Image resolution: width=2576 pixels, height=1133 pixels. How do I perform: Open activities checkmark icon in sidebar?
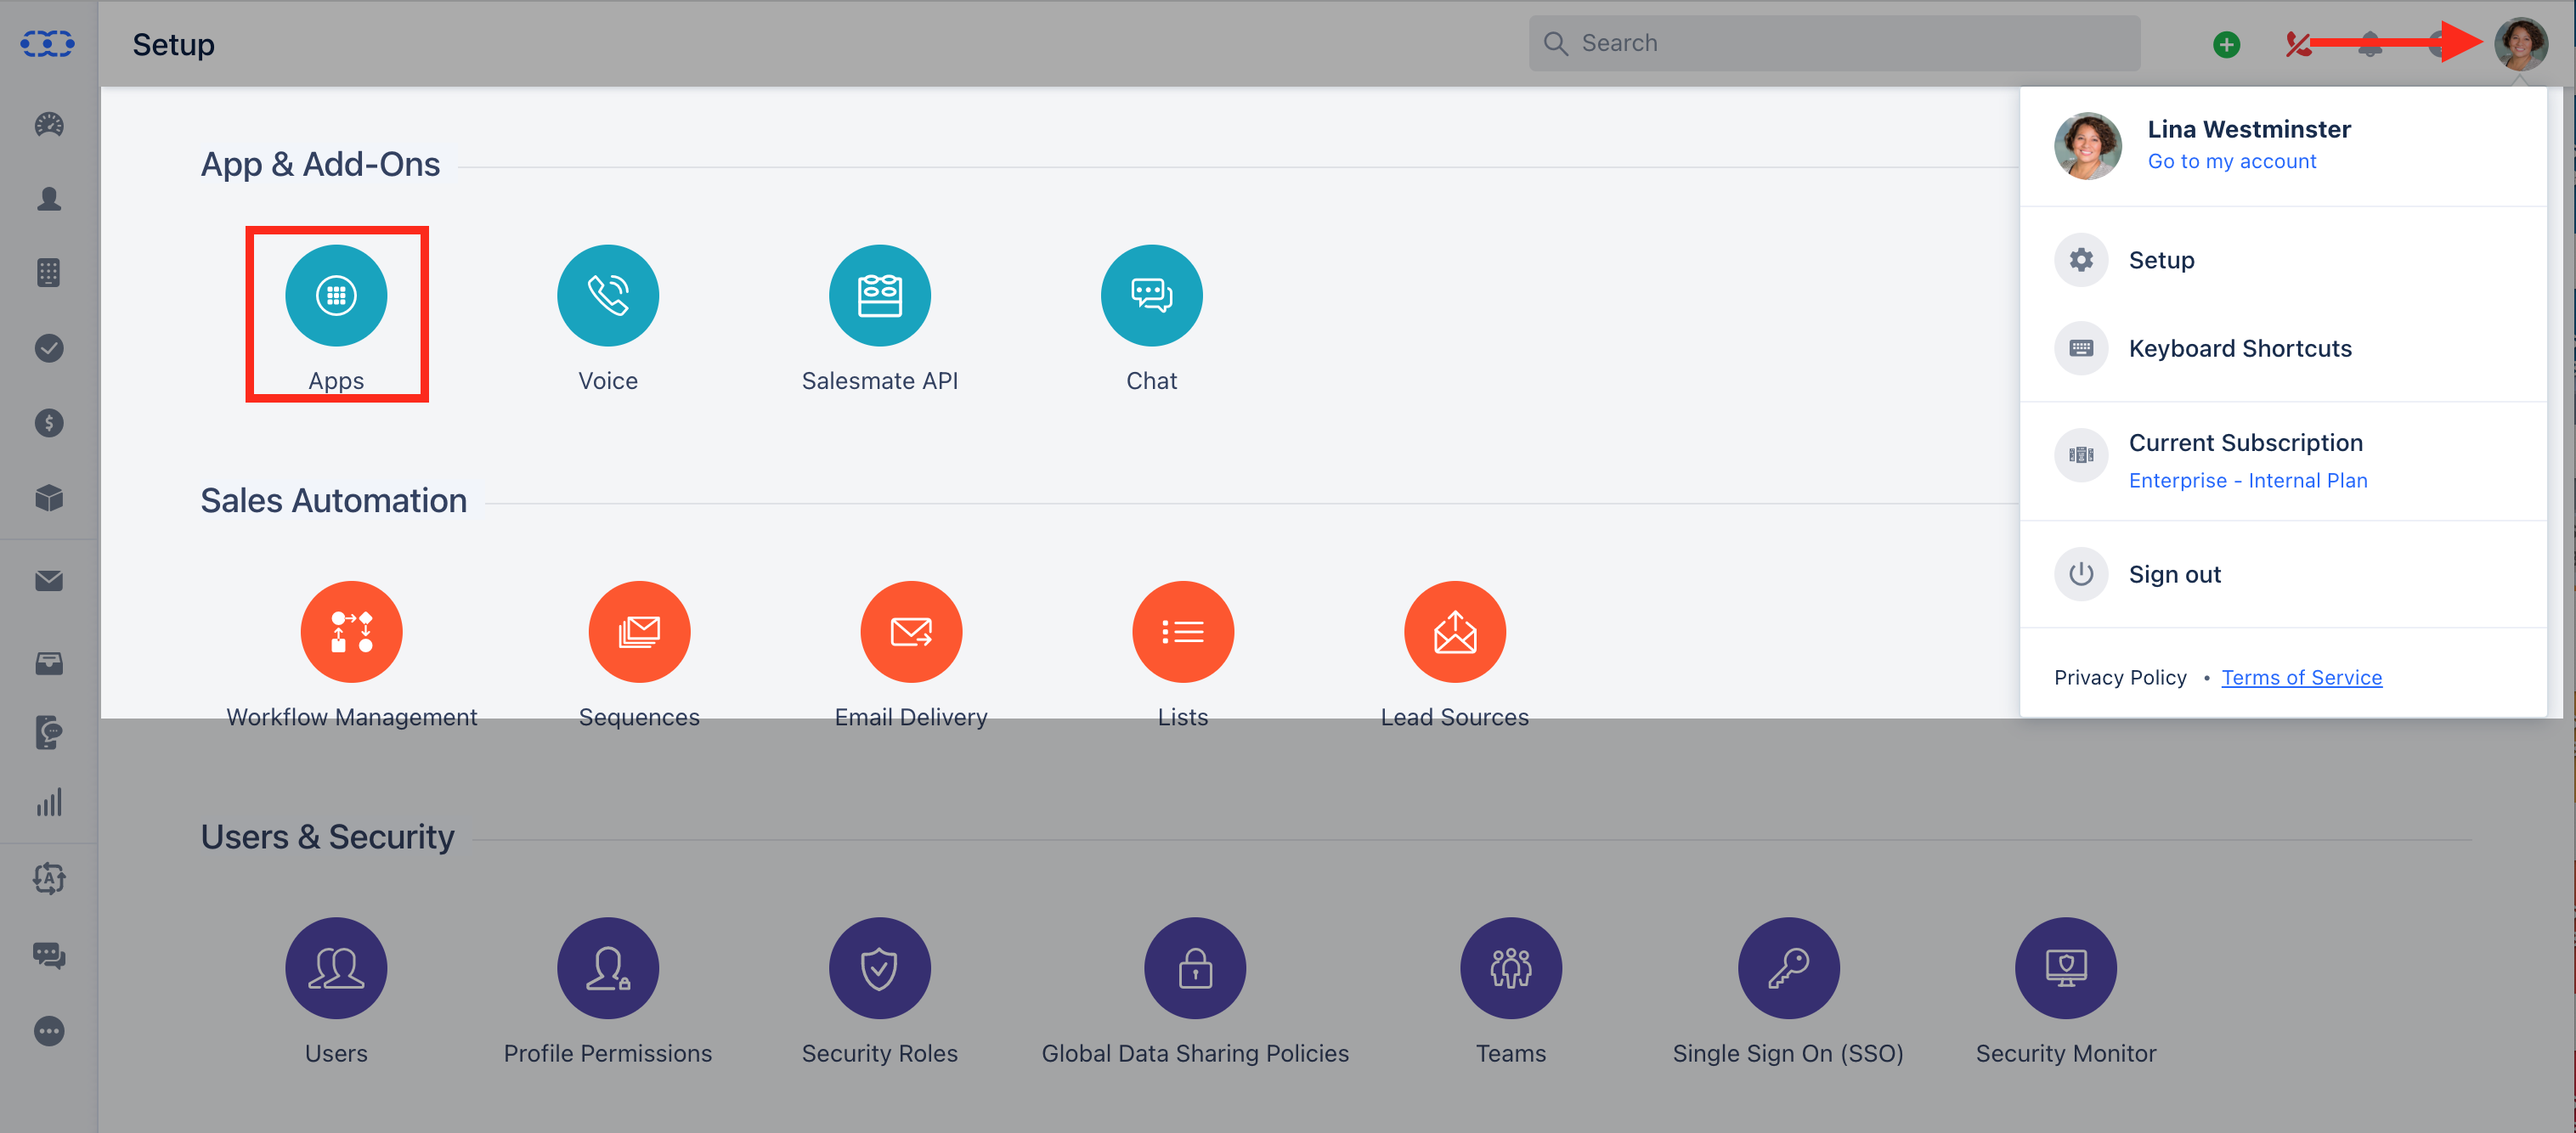tap(49, 348)
